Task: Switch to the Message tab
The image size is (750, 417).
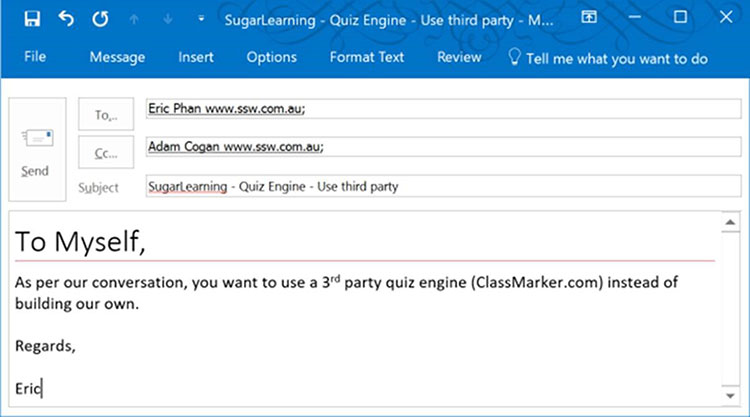Action: point(117,58)
